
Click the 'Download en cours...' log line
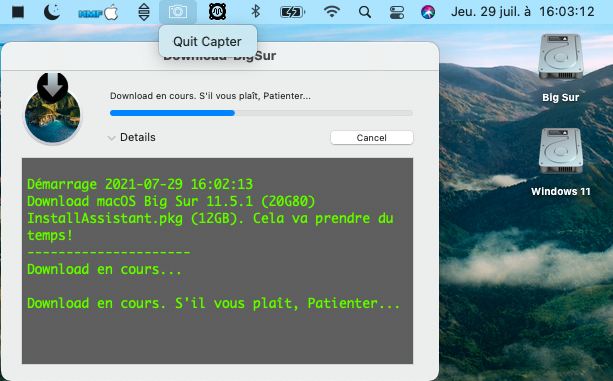point(104,269)
